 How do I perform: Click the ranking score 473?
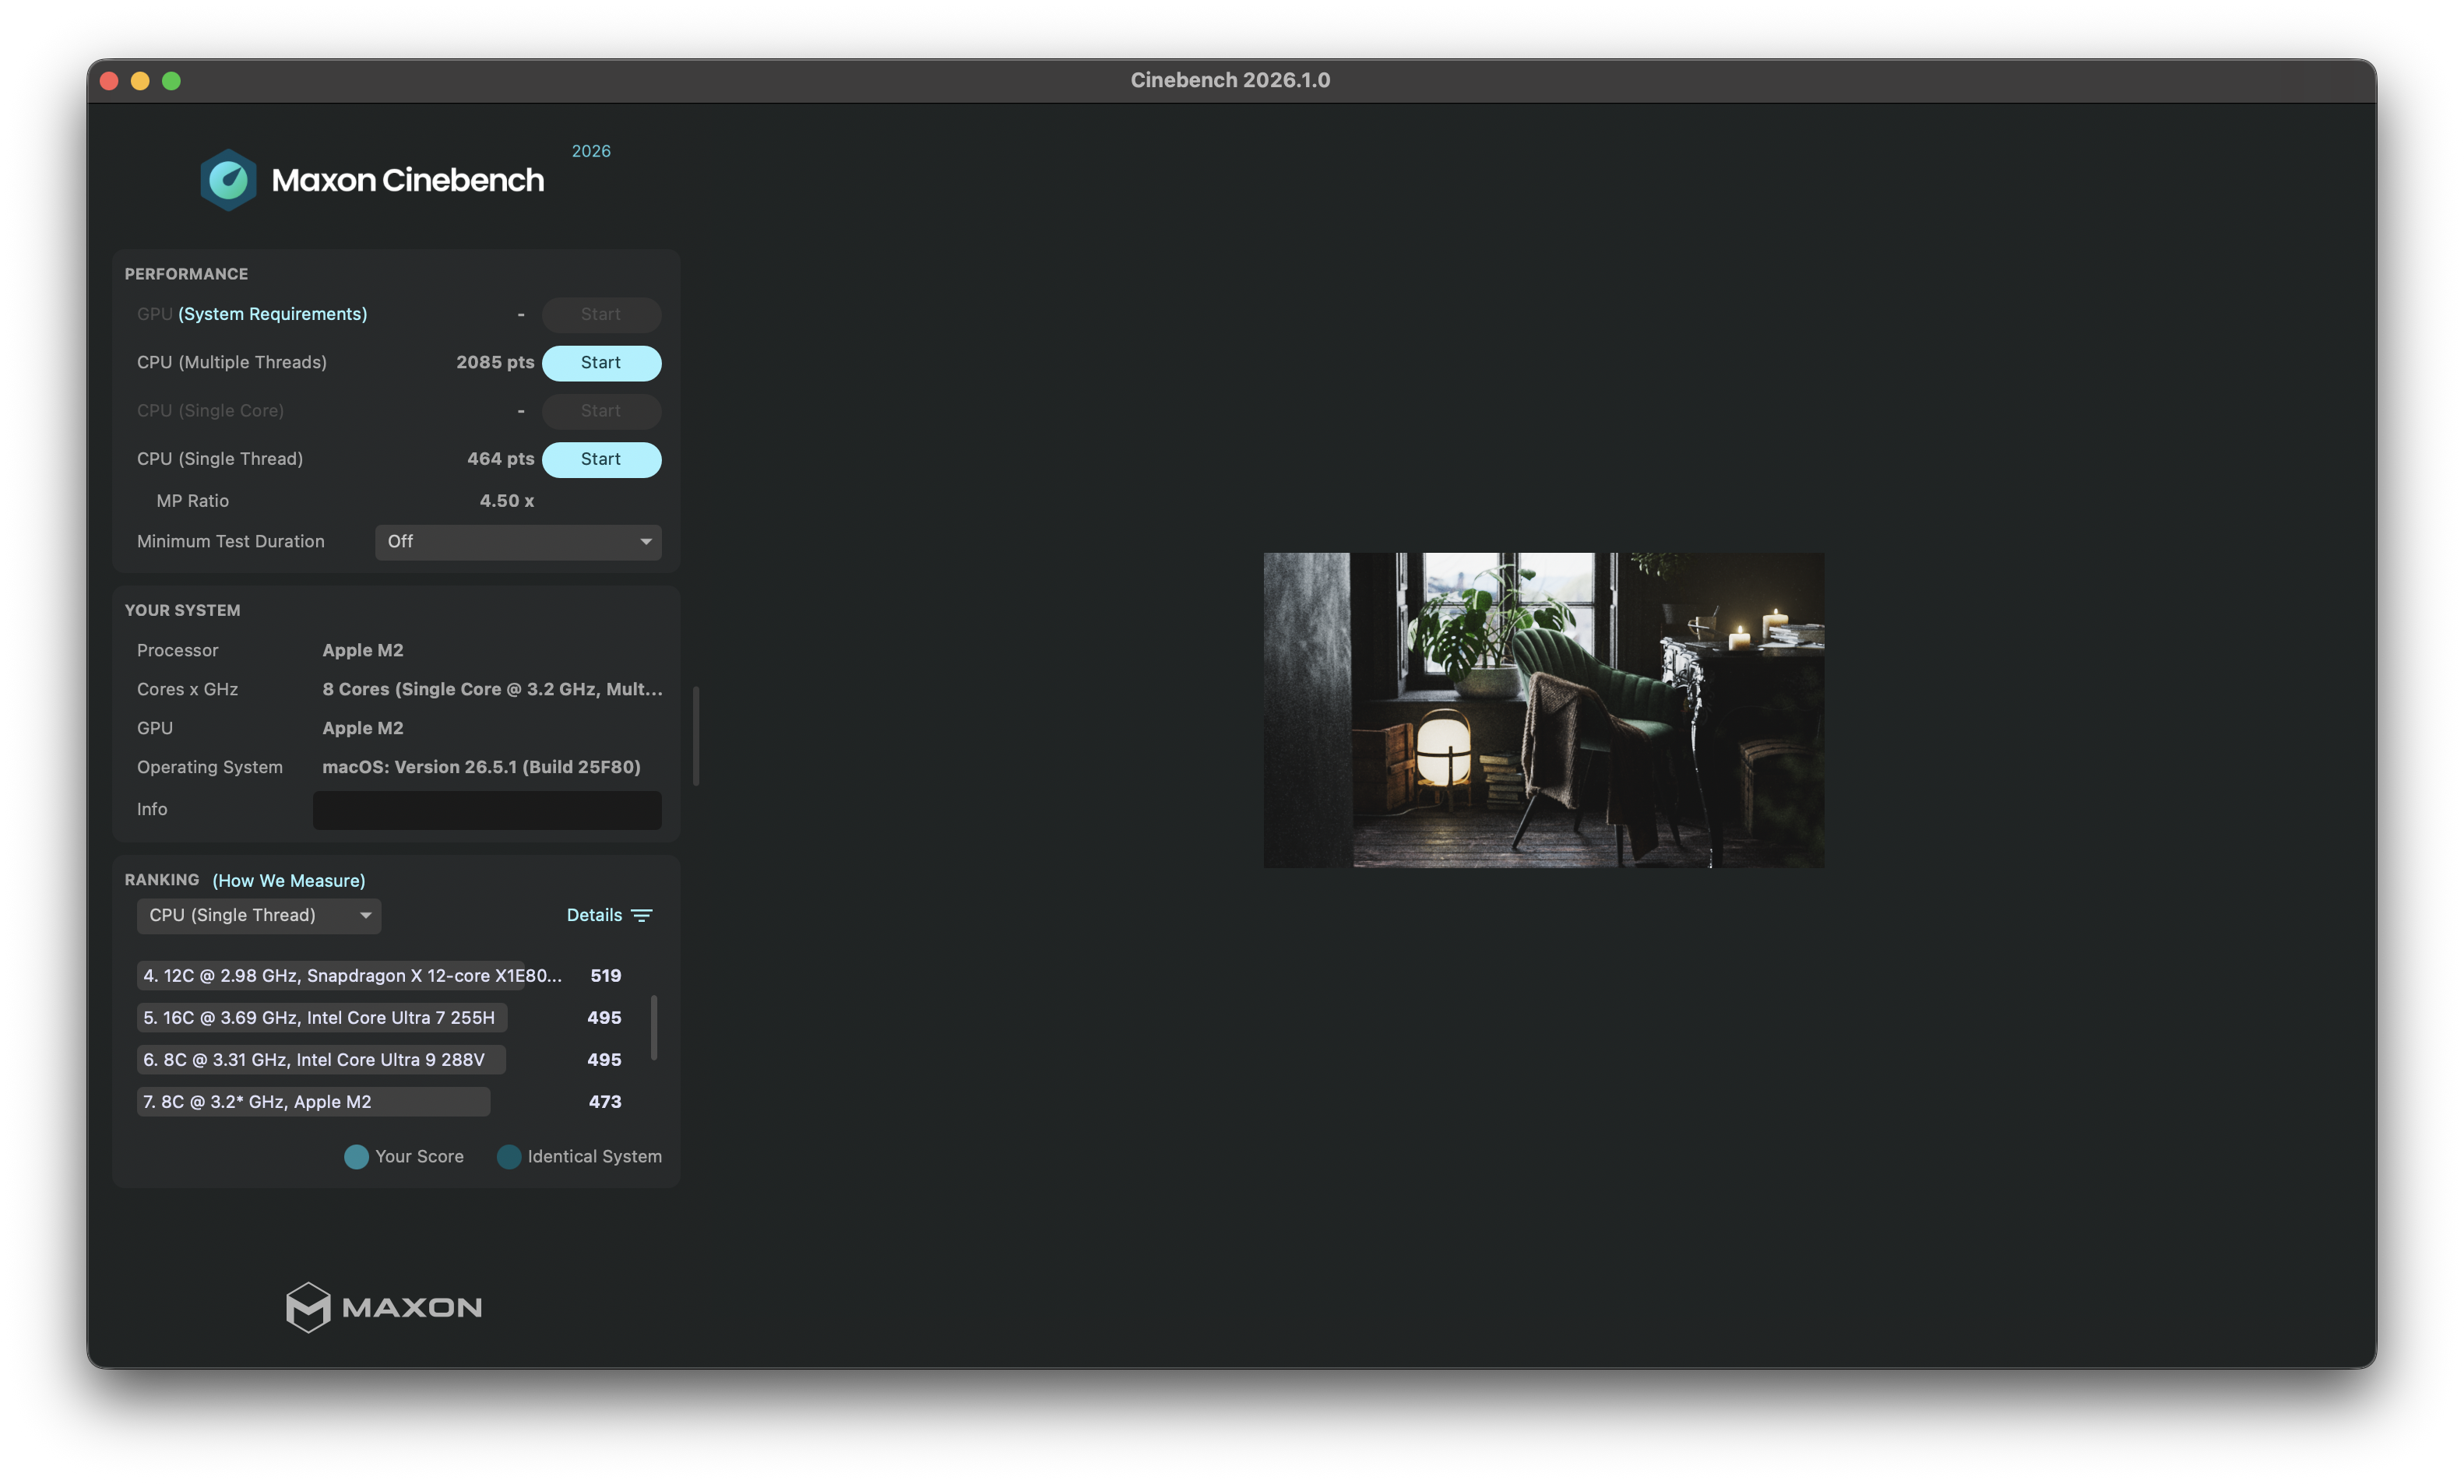pos(605,1102)
